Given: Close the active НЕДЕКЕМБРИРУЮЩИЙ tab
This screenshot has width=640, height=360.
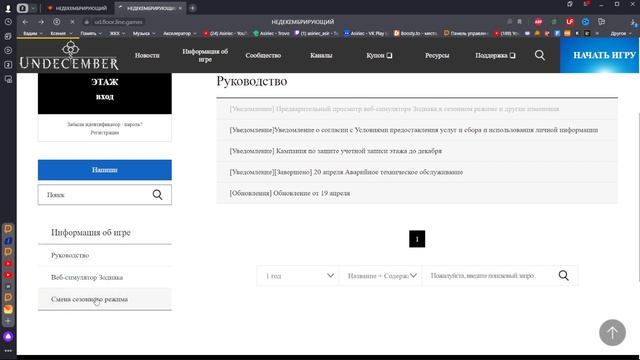Looking at the screenshot, I should [x=180, y=8].
